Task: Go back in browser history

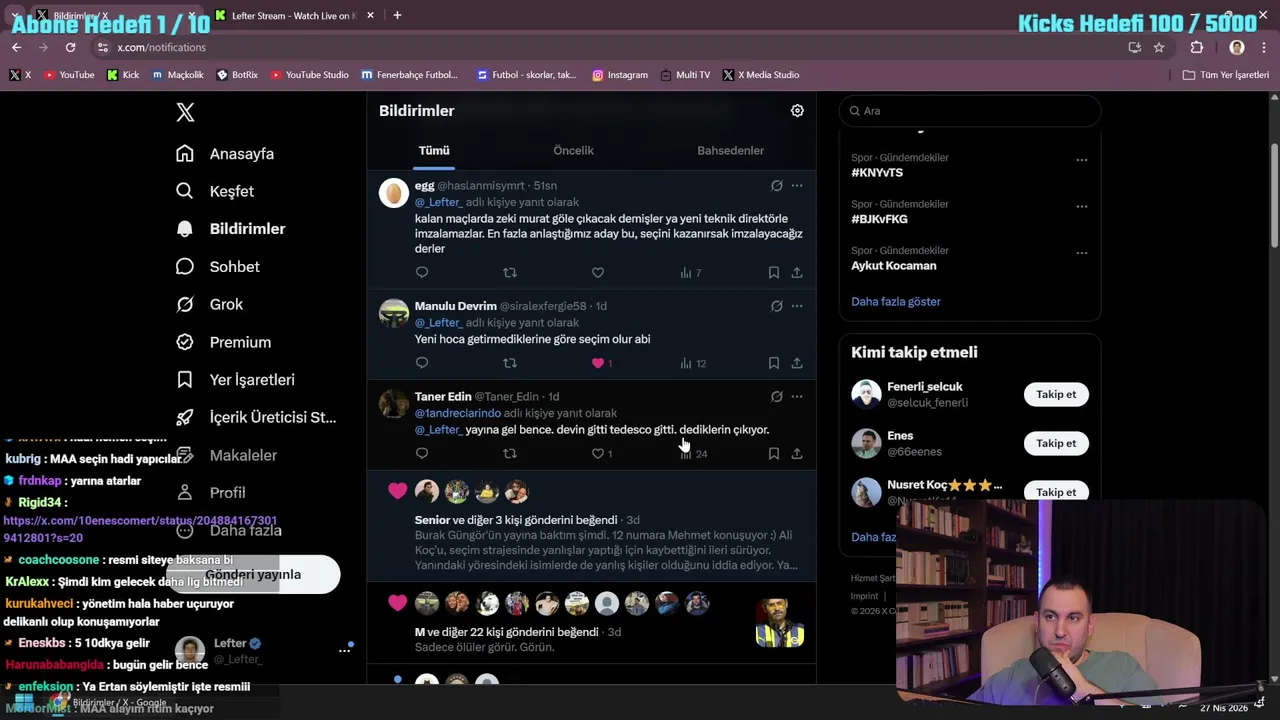Action: pos(16,47)
